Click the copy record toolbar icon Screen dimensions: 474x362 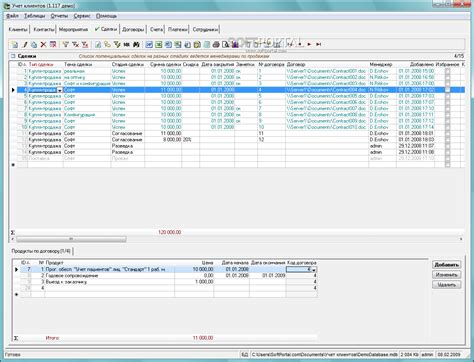34,44
